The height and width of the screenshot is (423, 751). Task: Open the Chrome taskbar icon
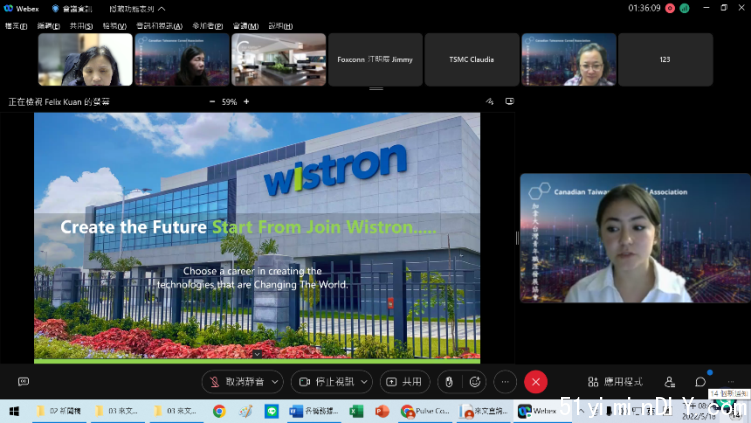pyautogui.click(x=219, y=411)
